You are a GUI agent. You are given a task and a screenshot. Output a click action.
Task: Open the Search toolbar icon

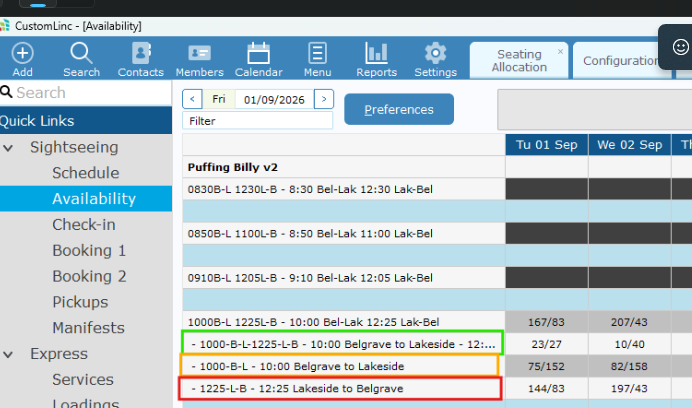81,60
